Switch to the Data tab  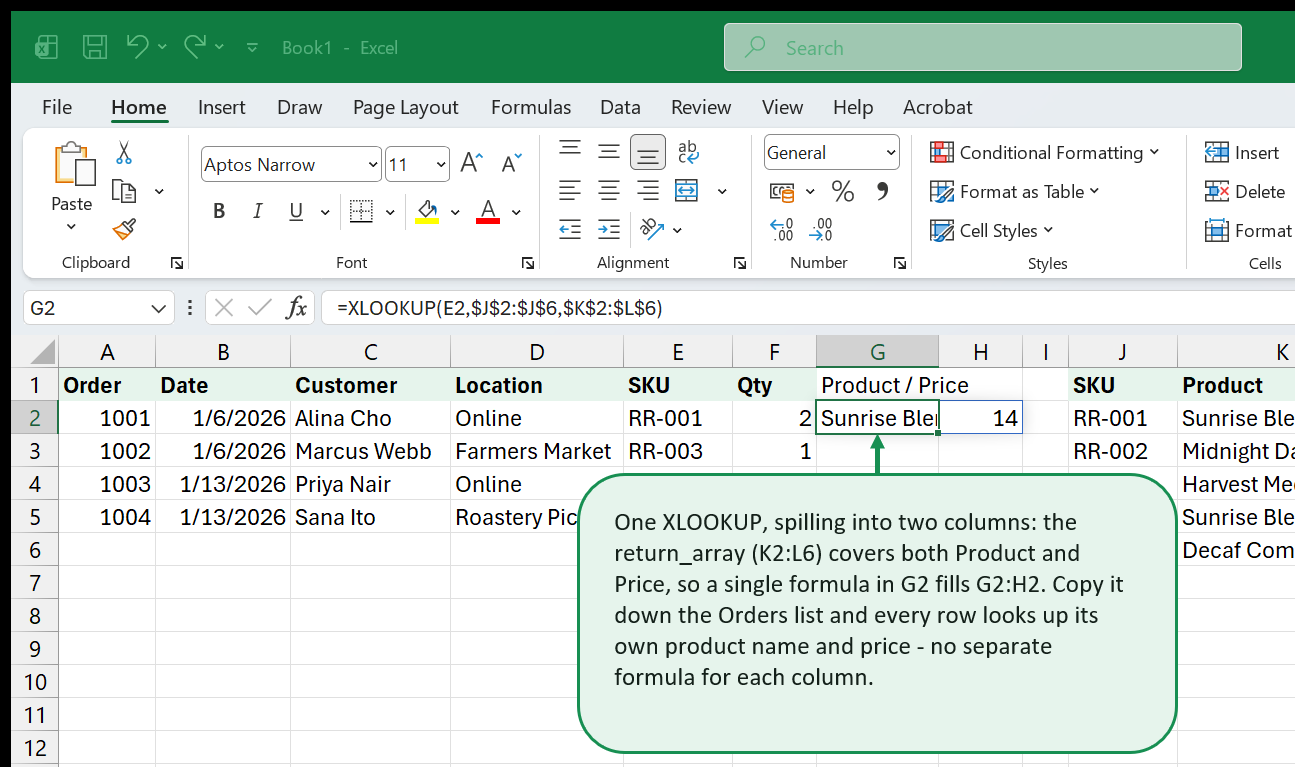(620, 107)
